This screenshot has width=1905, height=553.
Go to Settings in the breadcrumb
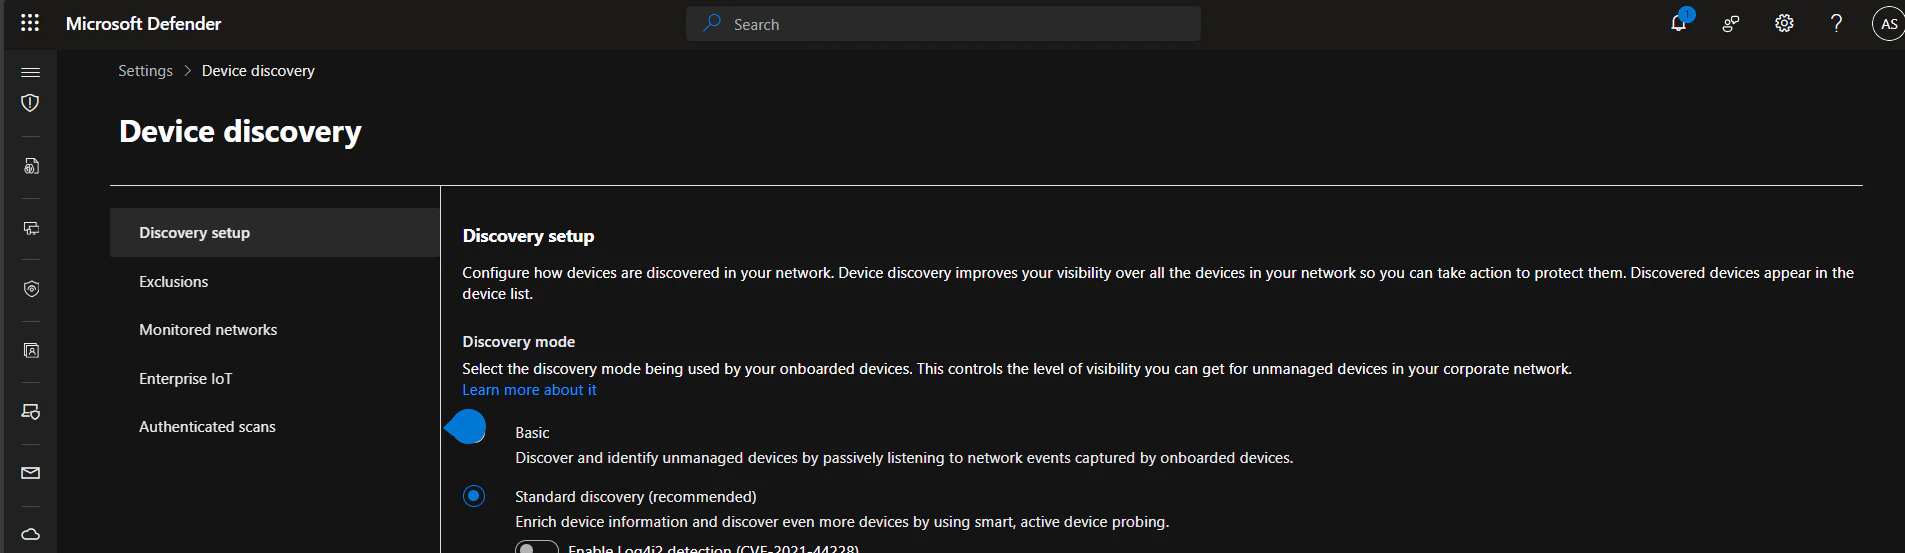pos(145,71)
